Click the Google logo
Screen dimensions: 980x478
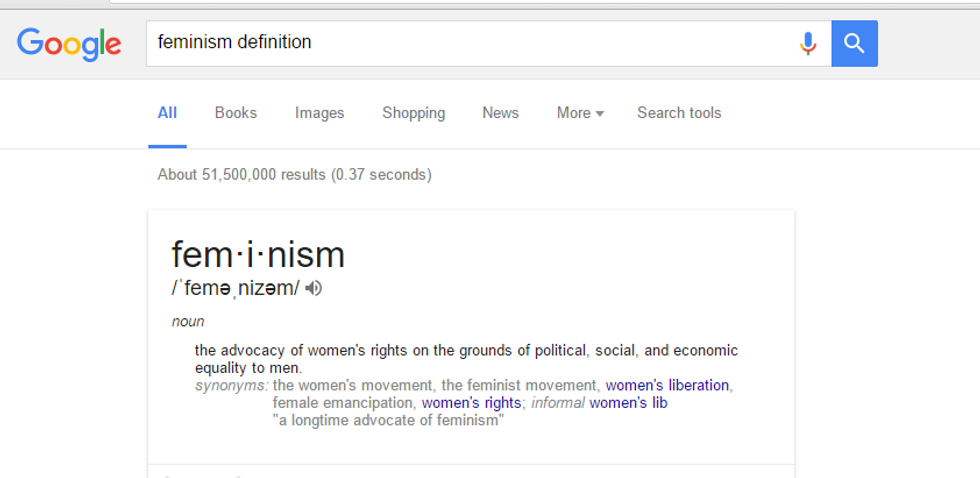(69, 43)
